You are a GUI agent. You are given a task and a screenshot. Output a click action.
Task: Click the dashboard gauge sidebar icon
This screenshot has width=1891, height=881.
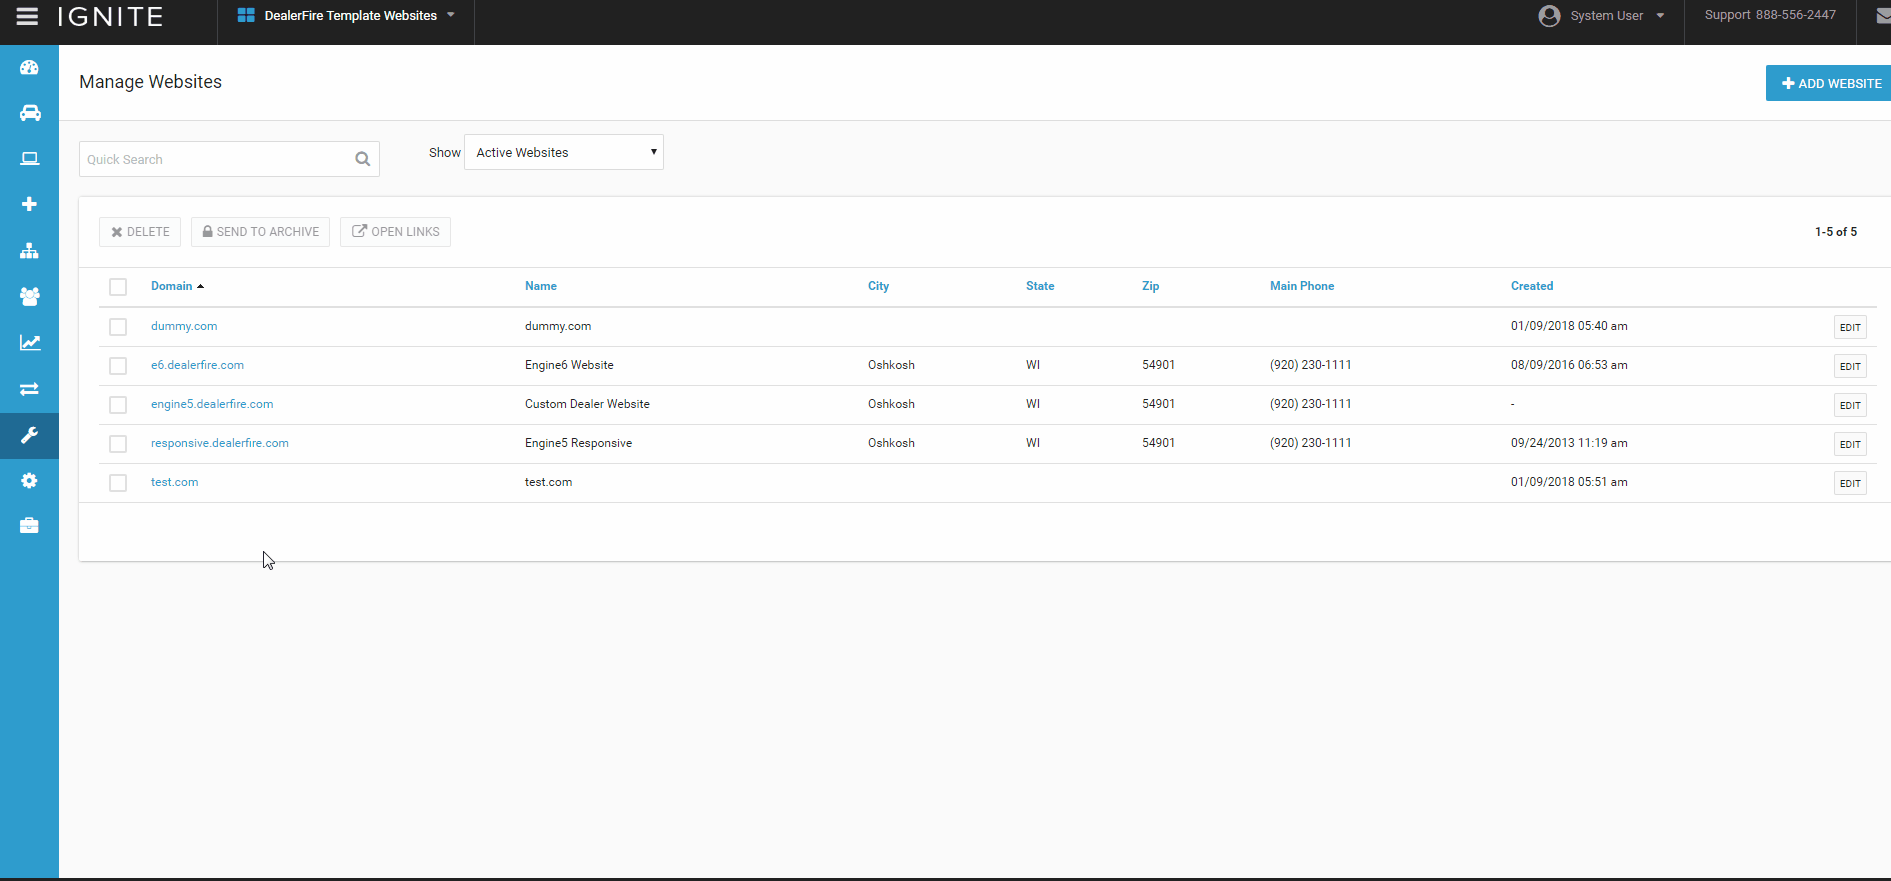click(x=29, y=68)
